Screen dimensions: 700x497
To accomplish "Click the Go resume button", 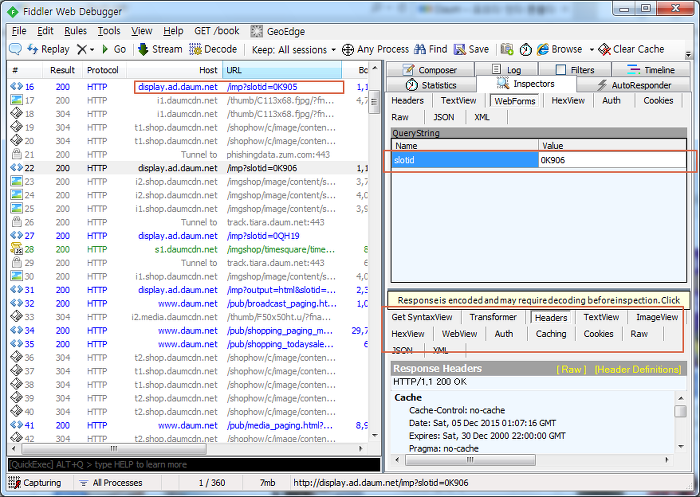I will tap(114, 49).
